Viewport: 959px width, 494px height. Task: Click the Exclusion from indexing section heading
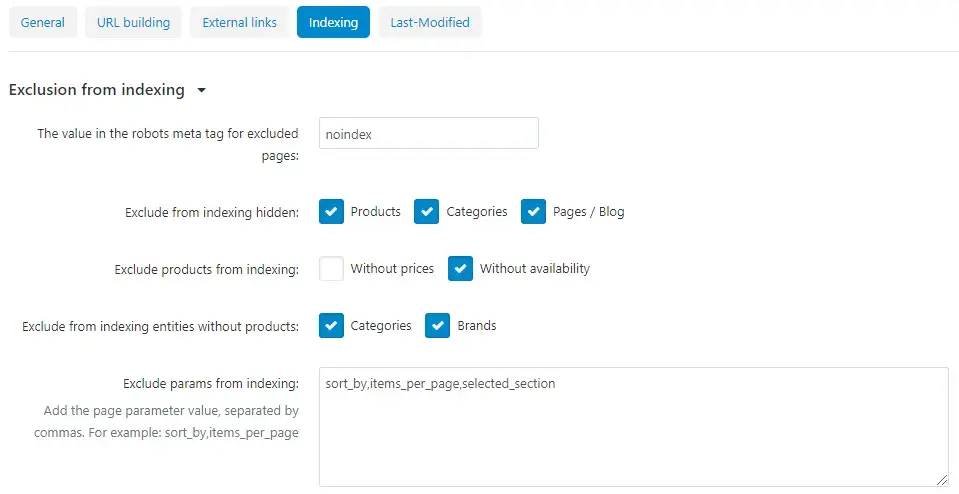(x=96, y=90)
